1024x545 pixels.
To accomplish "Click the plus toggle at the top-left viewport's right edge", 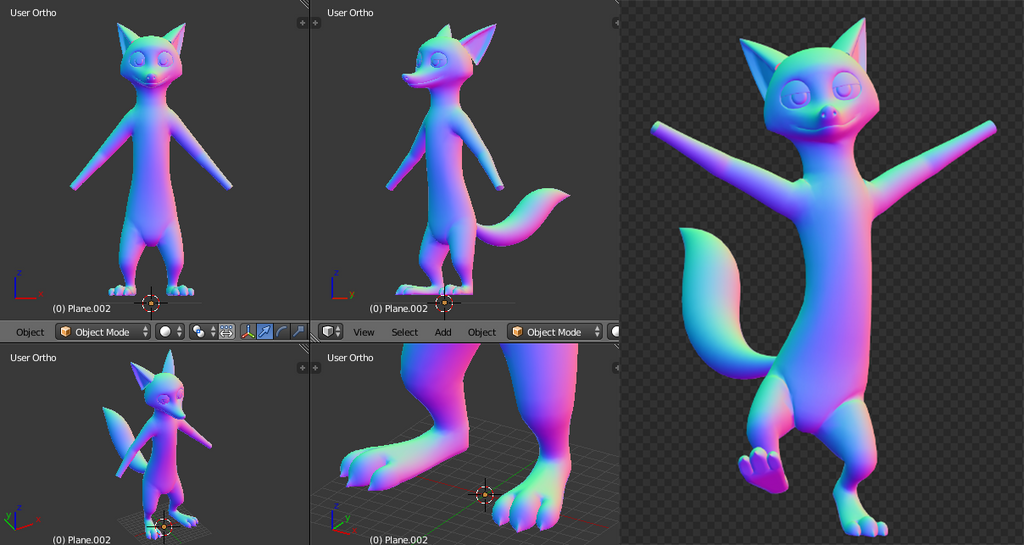I will tap(302, 23).
